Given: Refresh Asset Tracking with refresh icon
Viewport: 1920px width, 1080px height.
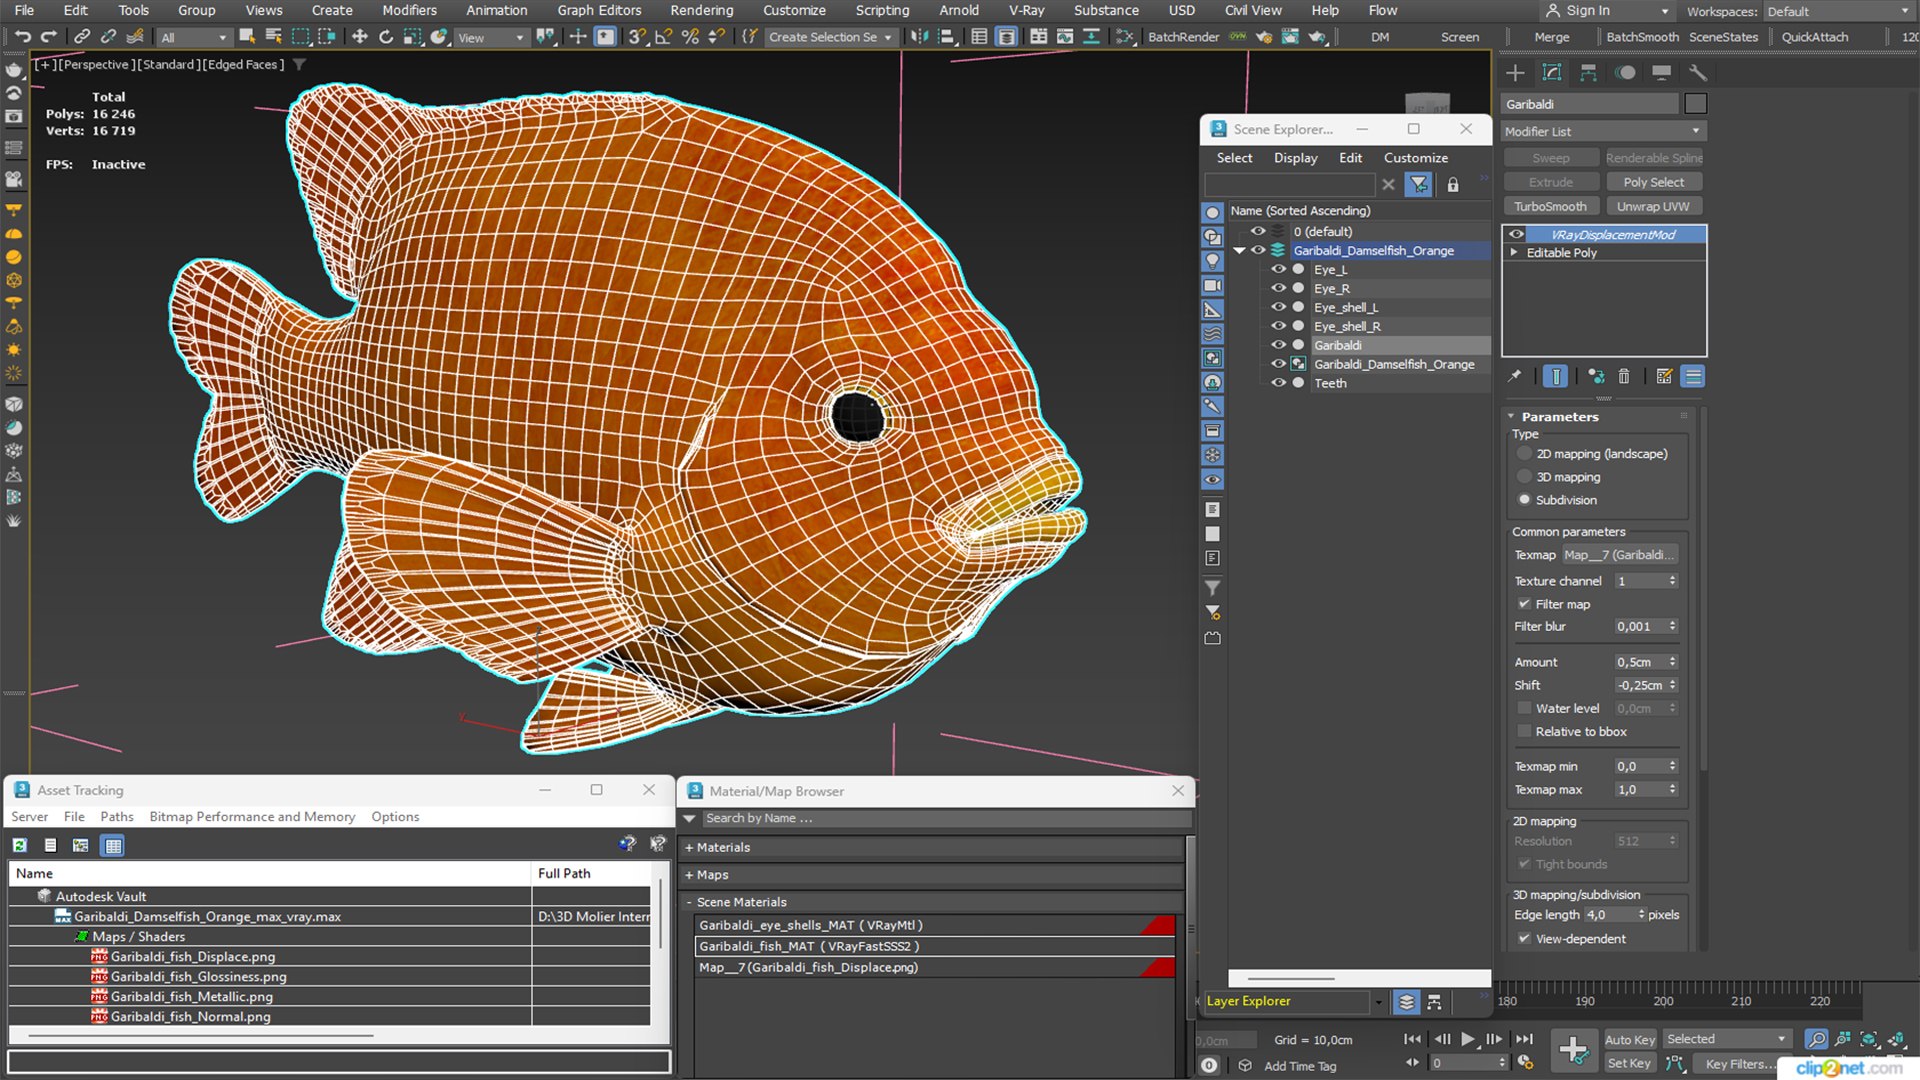Looking at the screenshot, I should tap(20, 846).
